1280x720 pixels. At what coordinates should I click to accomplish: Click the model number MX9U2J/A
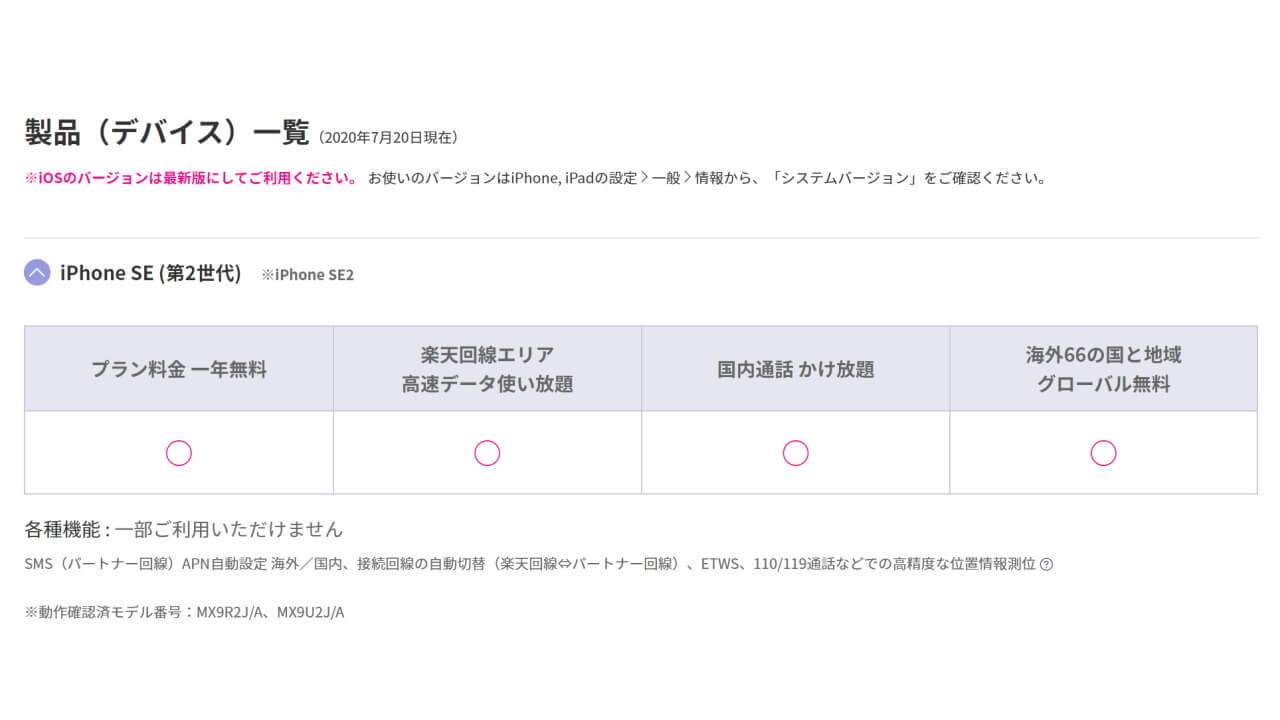(310, 612)
